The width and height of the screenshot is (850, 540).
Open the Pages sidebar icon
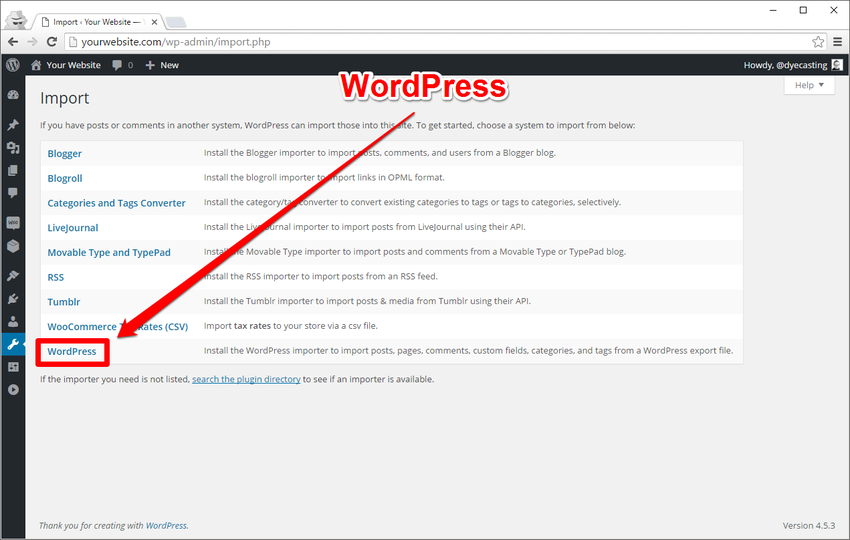(x=13, y=171)
